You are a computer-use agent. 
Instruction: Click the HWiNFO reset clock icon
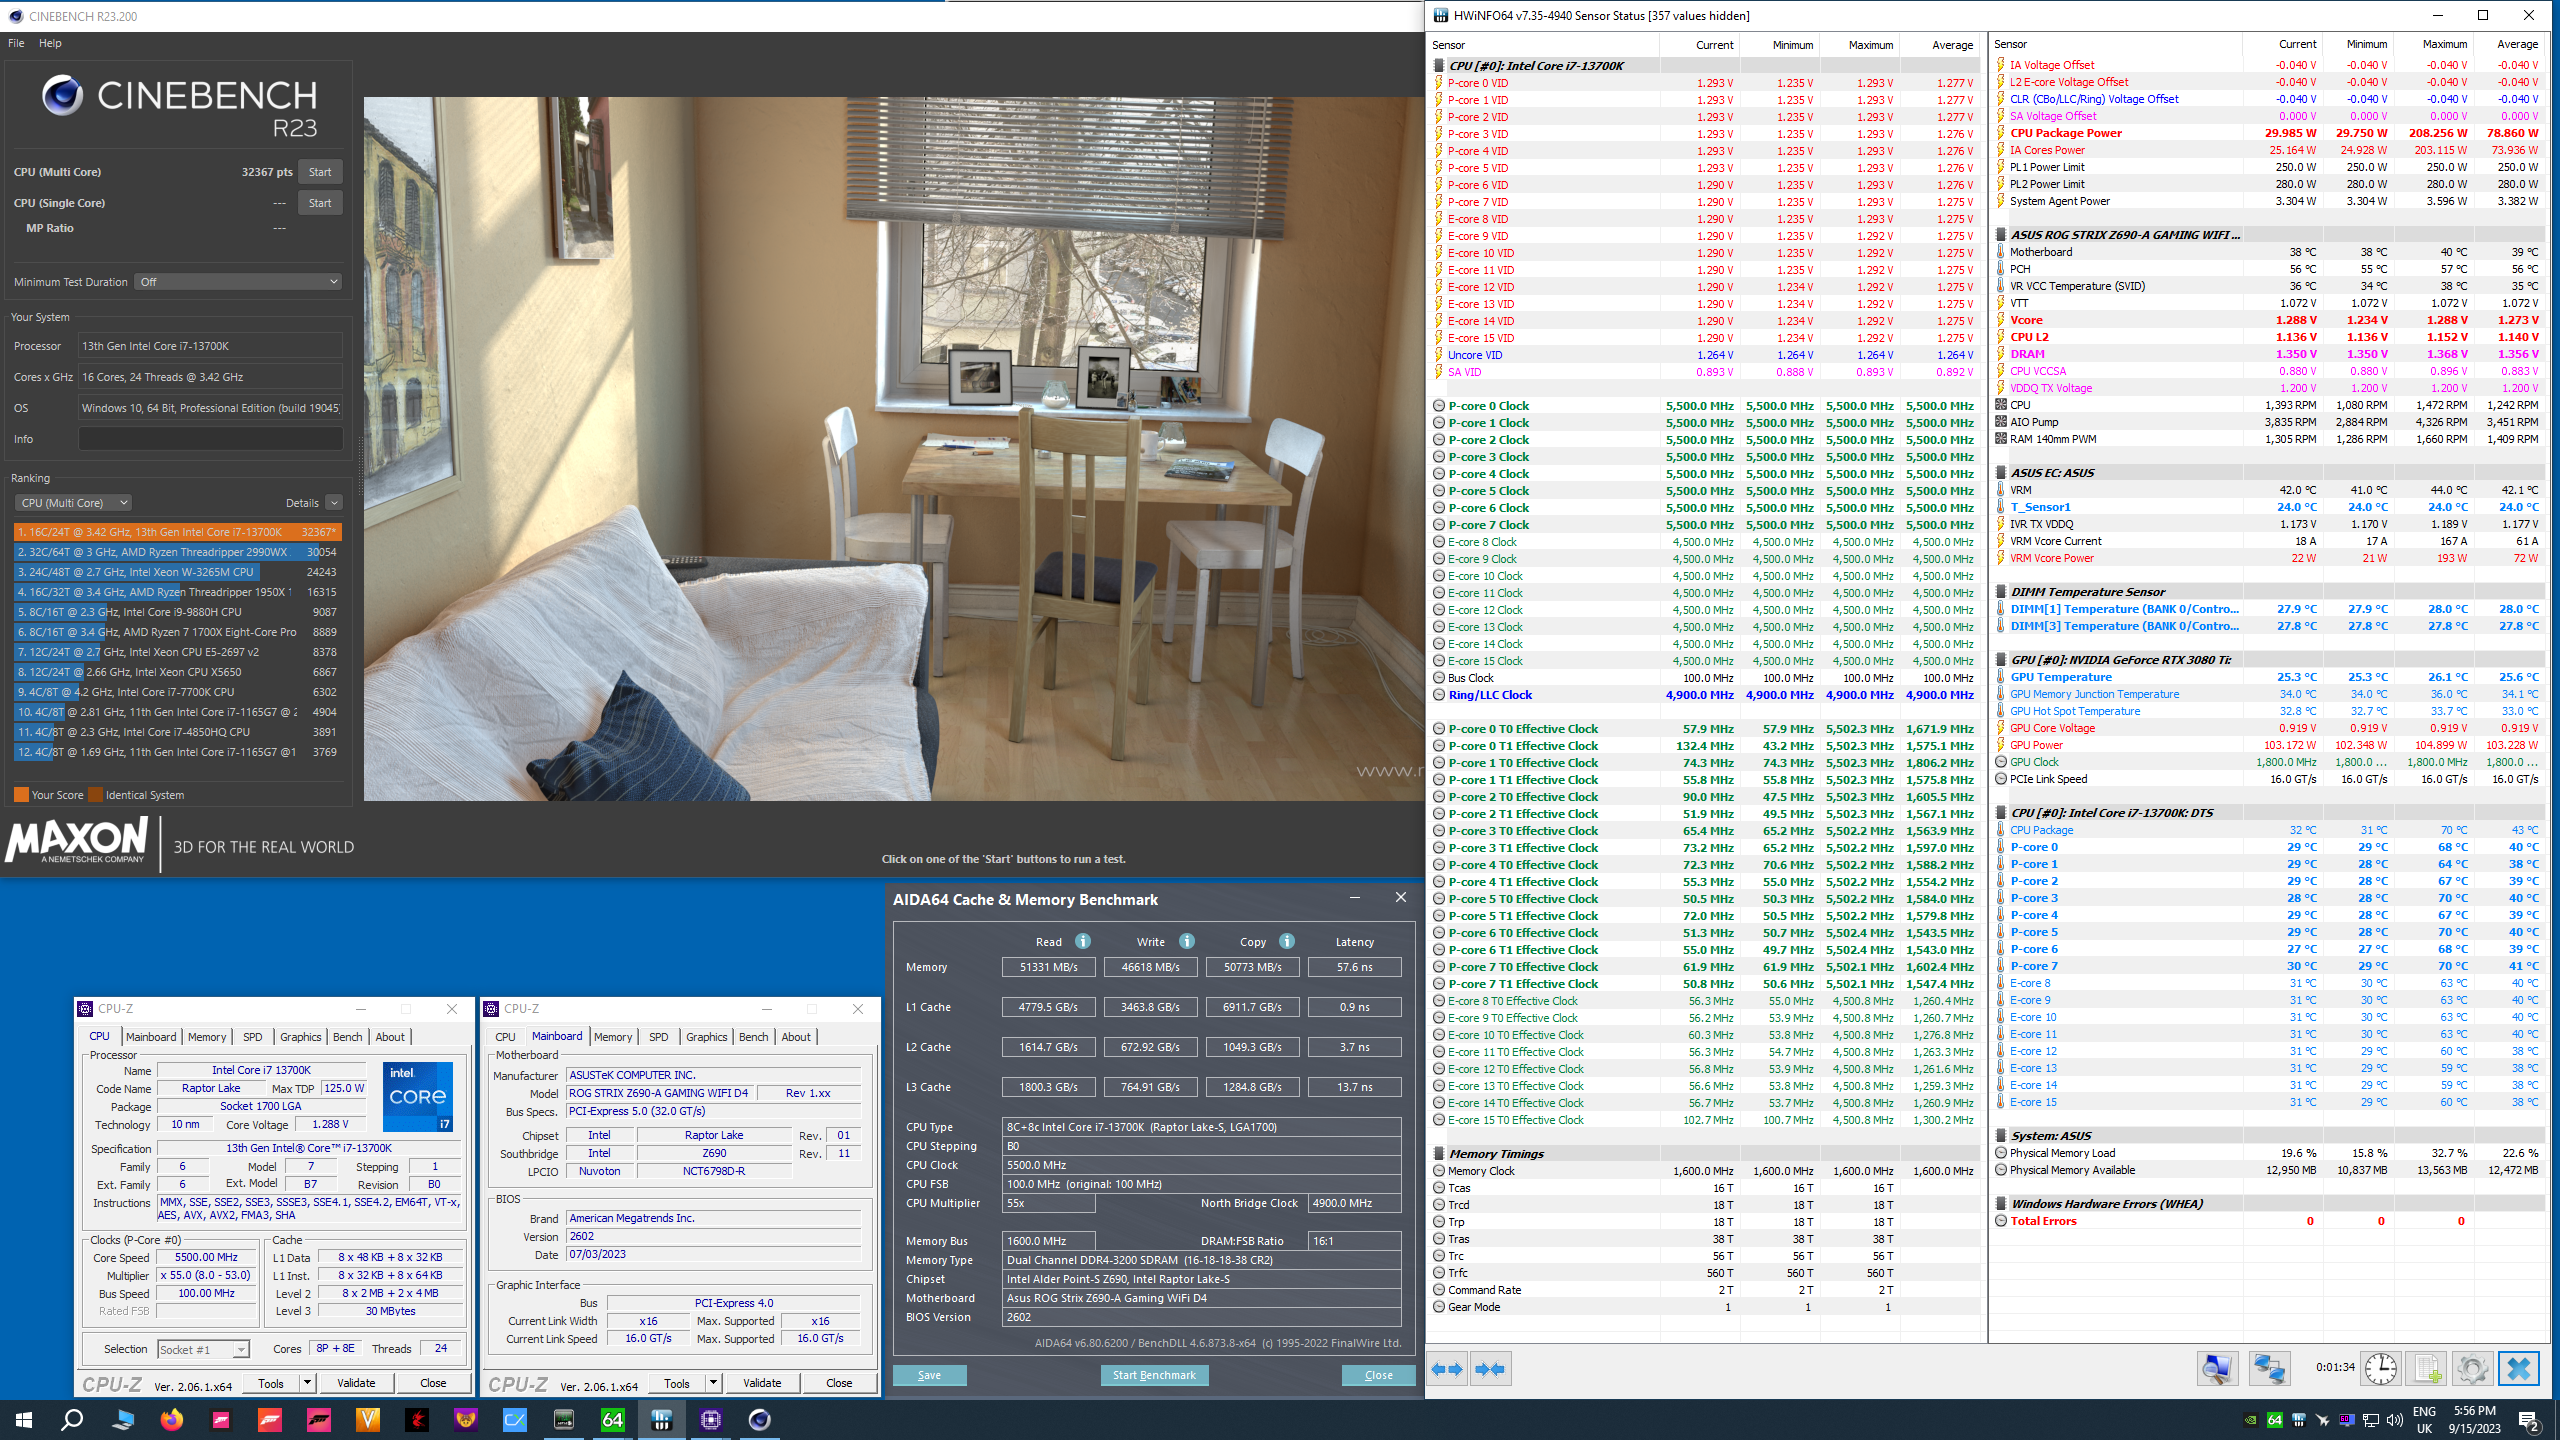pyautogui.click(x=2380, y=1368)
